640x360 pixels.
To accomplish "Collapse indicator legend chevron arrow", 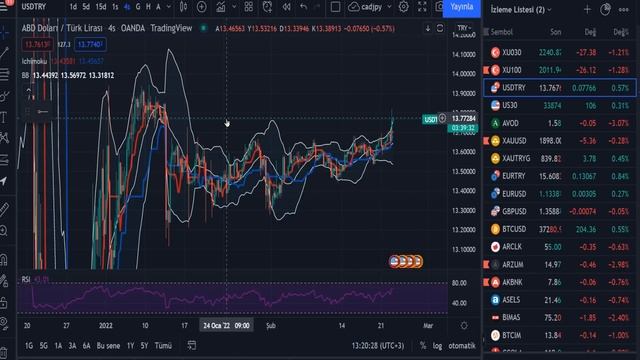I will coord(29,91).
